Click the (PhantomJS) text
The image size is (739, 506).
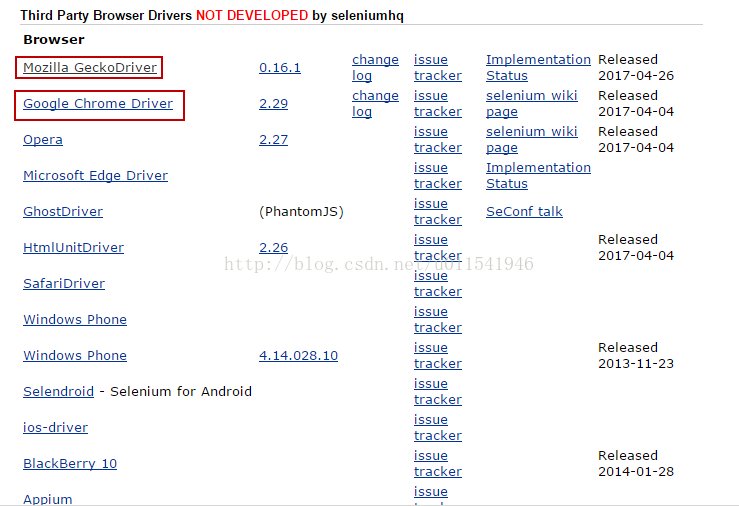click(x=301, y=212)
